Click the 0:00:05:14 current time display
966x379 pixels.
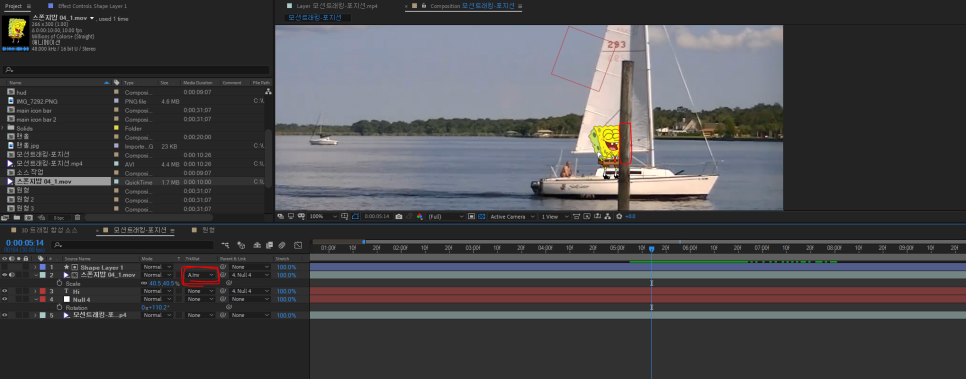point(25,243)
